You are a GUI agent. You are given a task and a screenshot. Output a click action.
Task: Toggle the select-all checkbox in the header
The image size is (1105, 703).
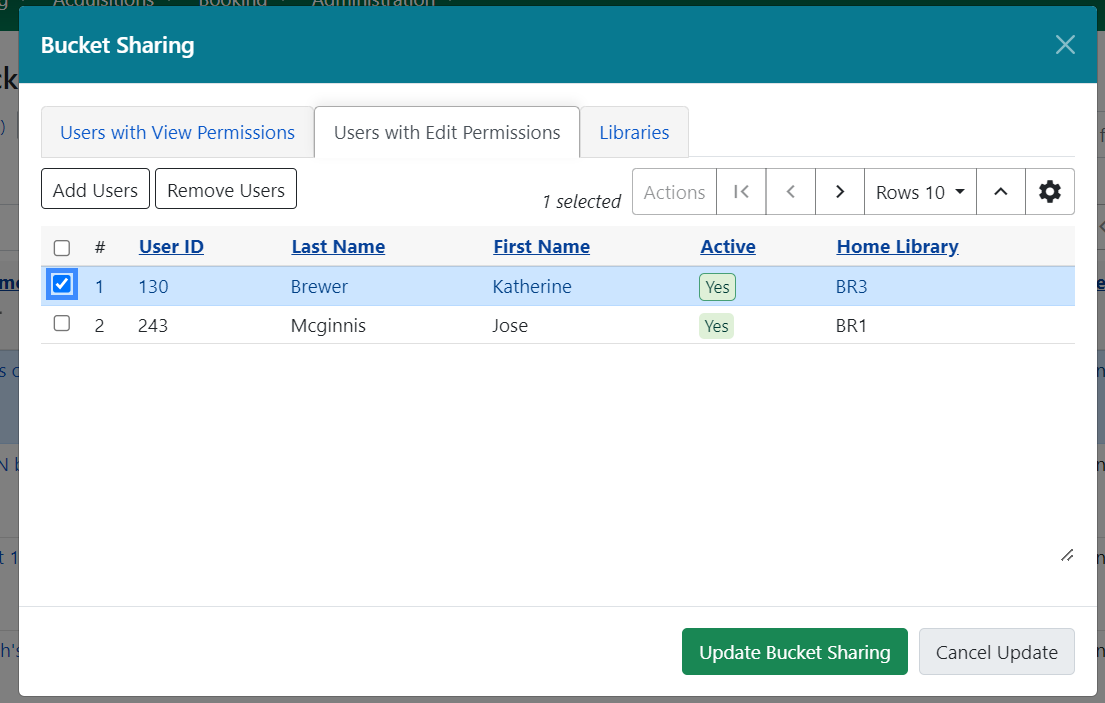62,246
